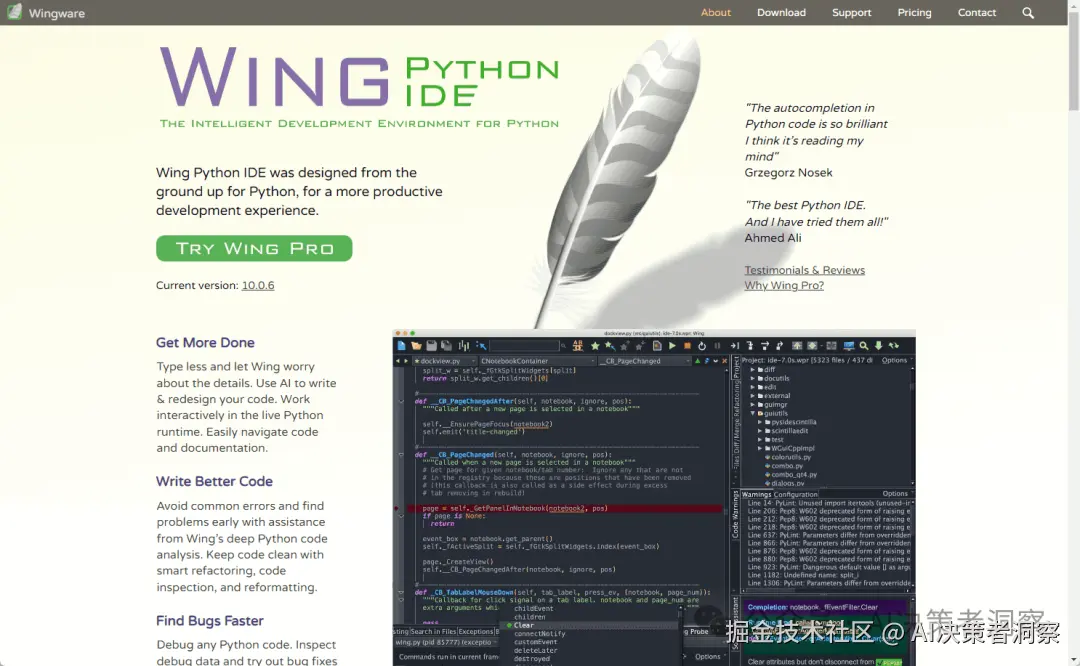Open the Code Warnings panel Options menu

coord(897,494)
